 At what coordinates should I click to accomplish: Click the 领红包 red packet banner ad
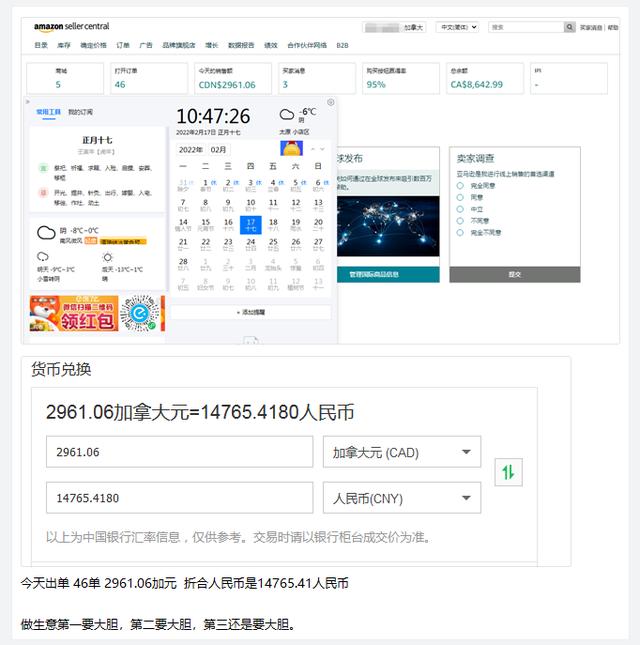pos(74,313)
